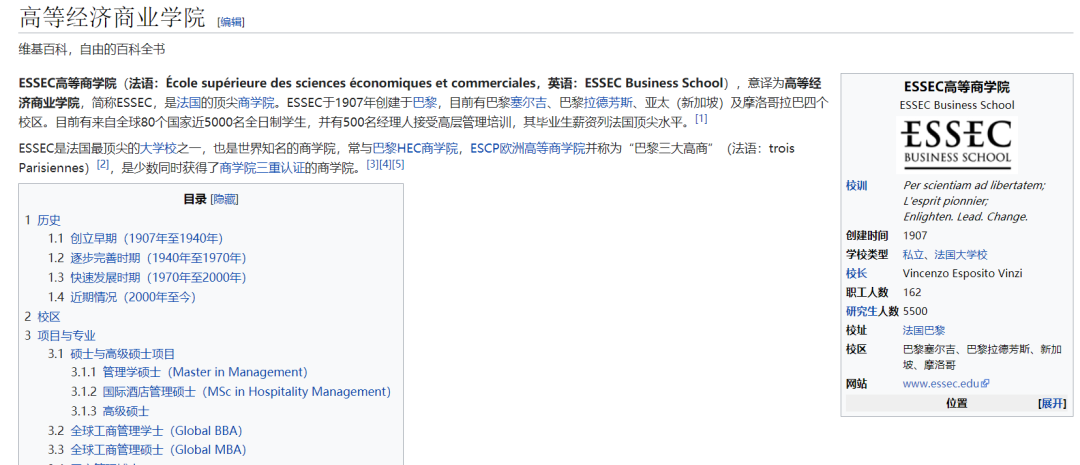Open the 法国大学校 link in infobox
This screenshot has width=1080, height=465.
pos(961,254)
